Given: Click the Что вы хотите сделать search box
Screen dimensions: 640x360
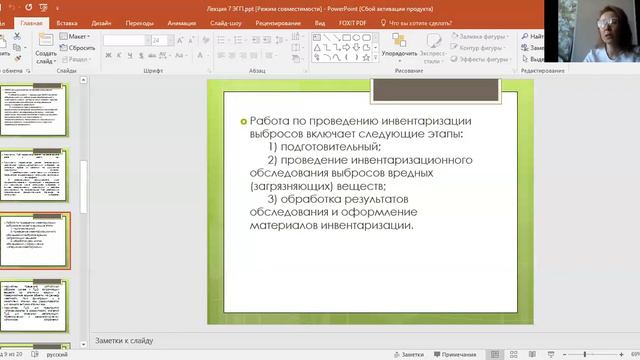Looking at the screenshot, I should (x=416, y=23).
